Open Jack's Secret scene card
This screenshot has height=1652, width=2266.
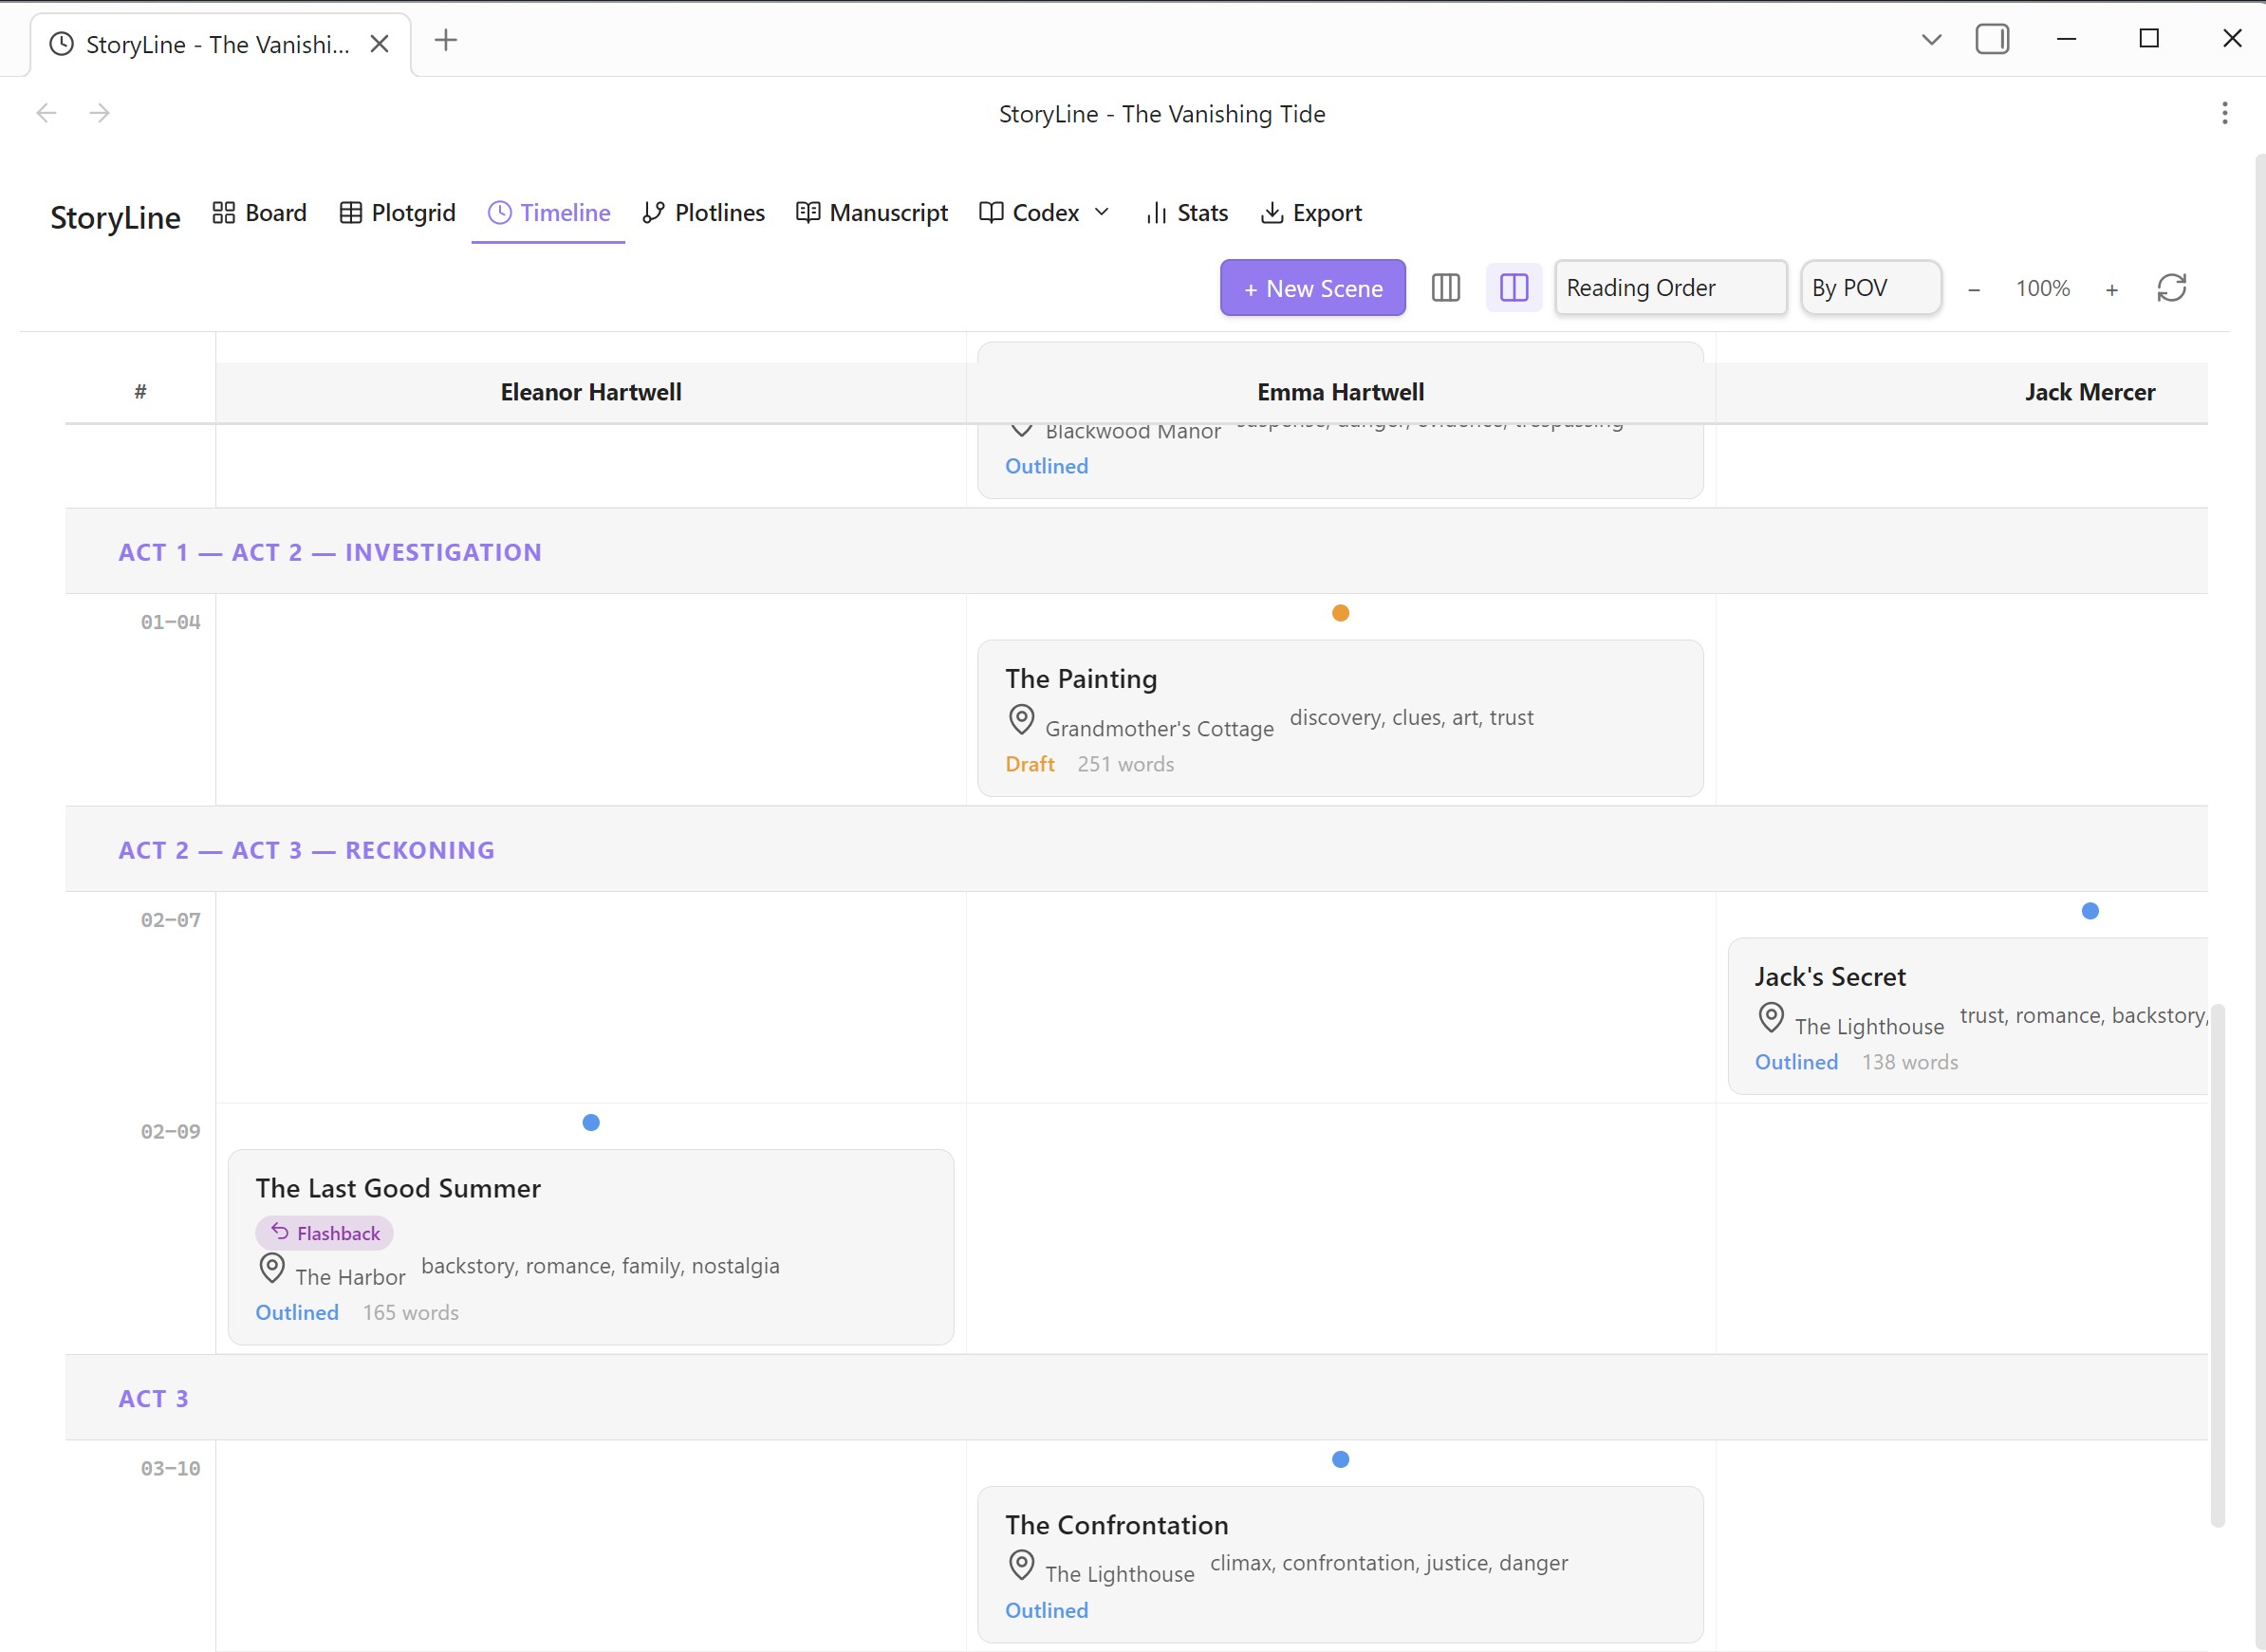1967,1016
